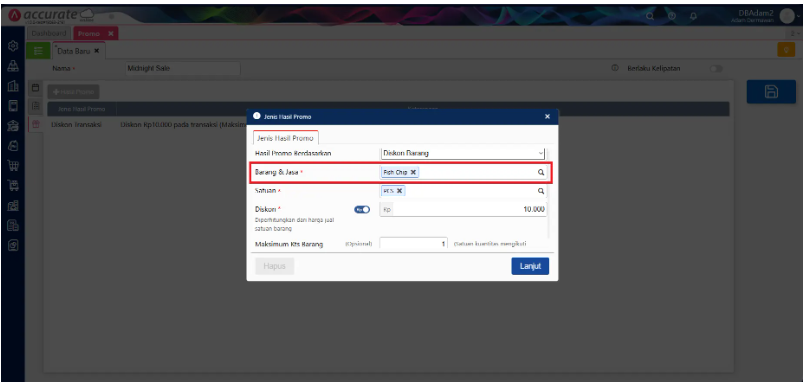Image resolution: width=803 pixels, height=382 pixels.
Task: Click the Lanjut button
Action: pos(530,266)
